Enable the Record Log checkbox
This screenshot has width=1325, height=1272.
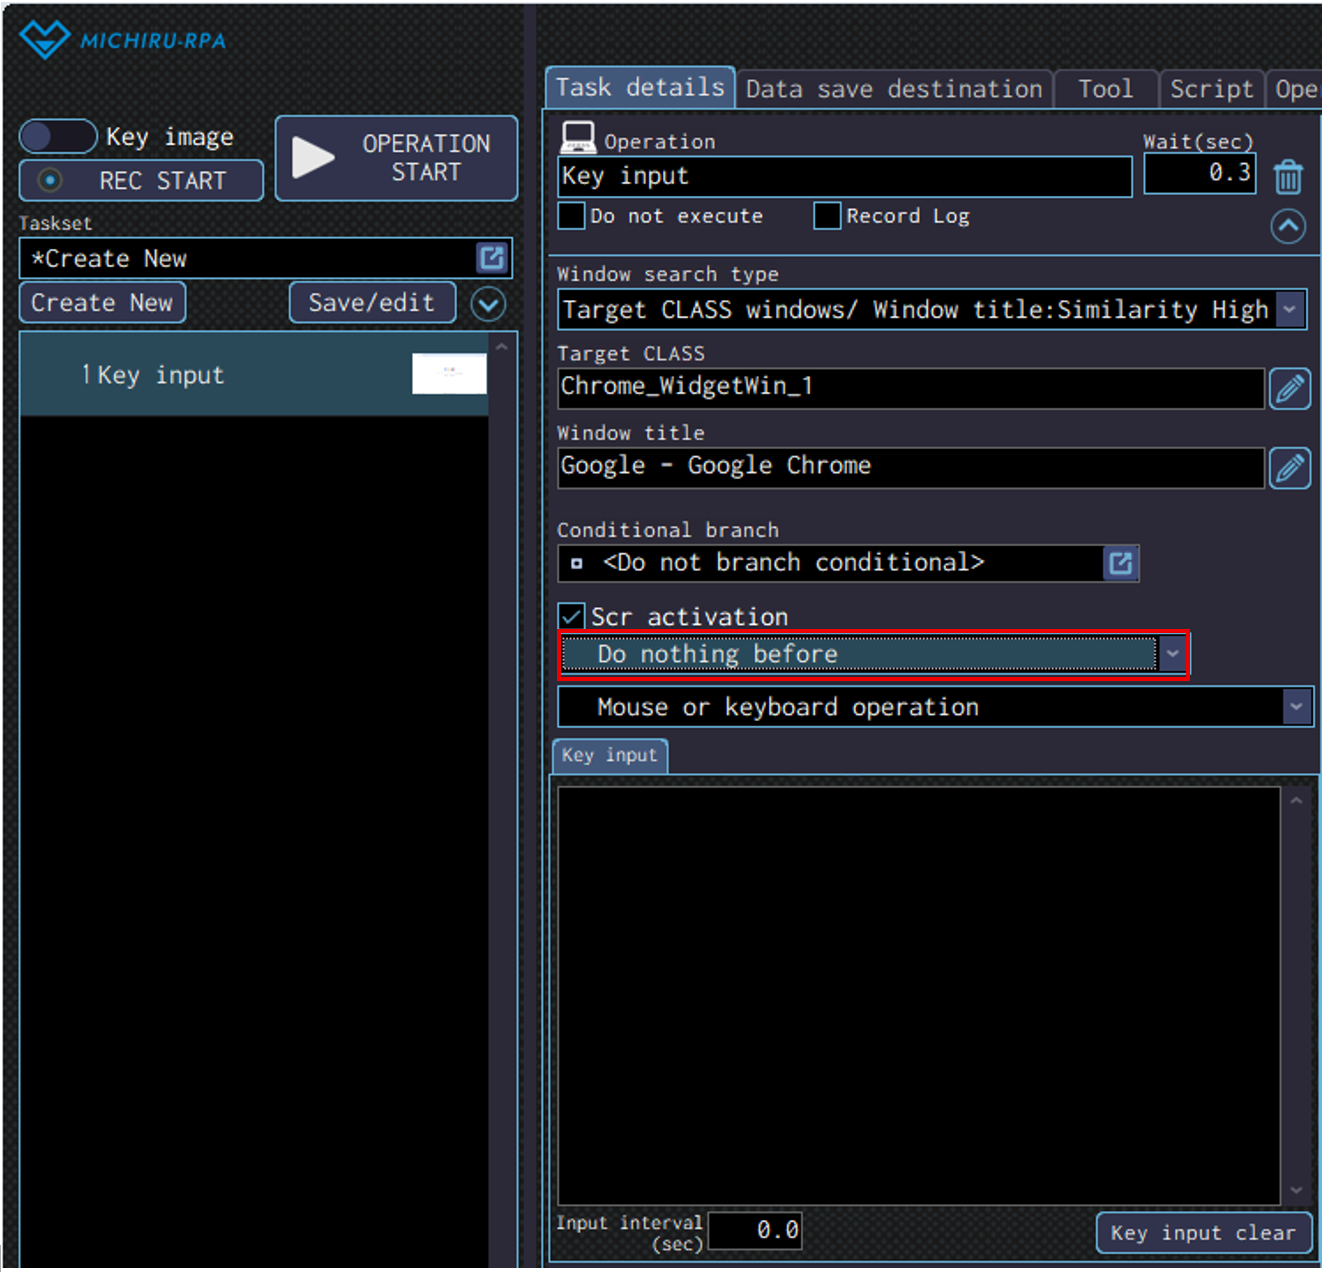[827, 216]
